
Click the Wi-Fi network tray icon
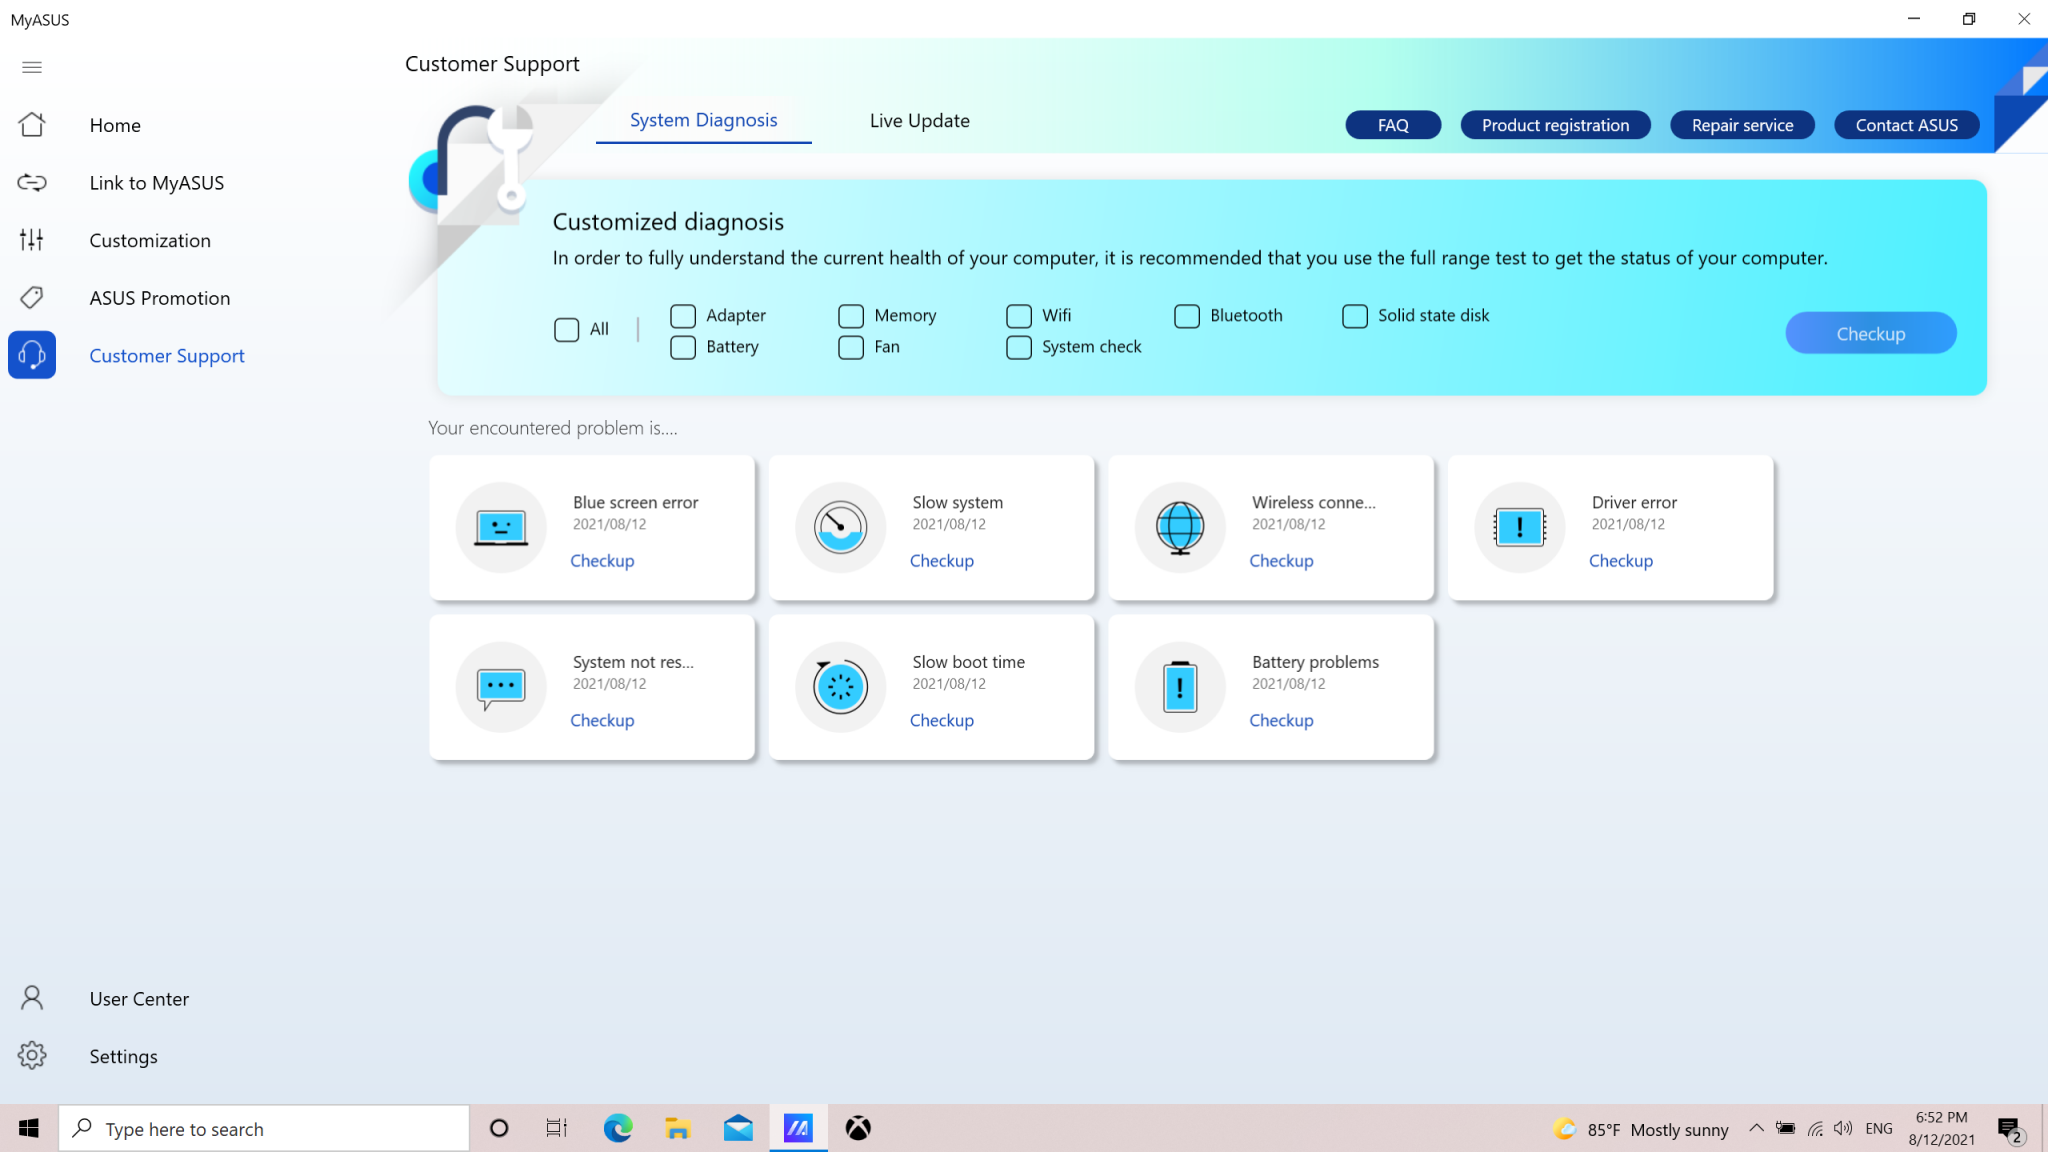(x=1815, y=1128)
